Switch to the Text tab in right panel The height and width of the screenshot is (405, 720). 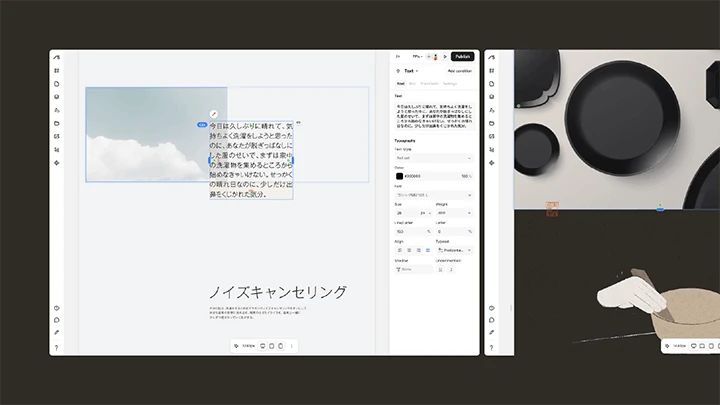point(401,84)
